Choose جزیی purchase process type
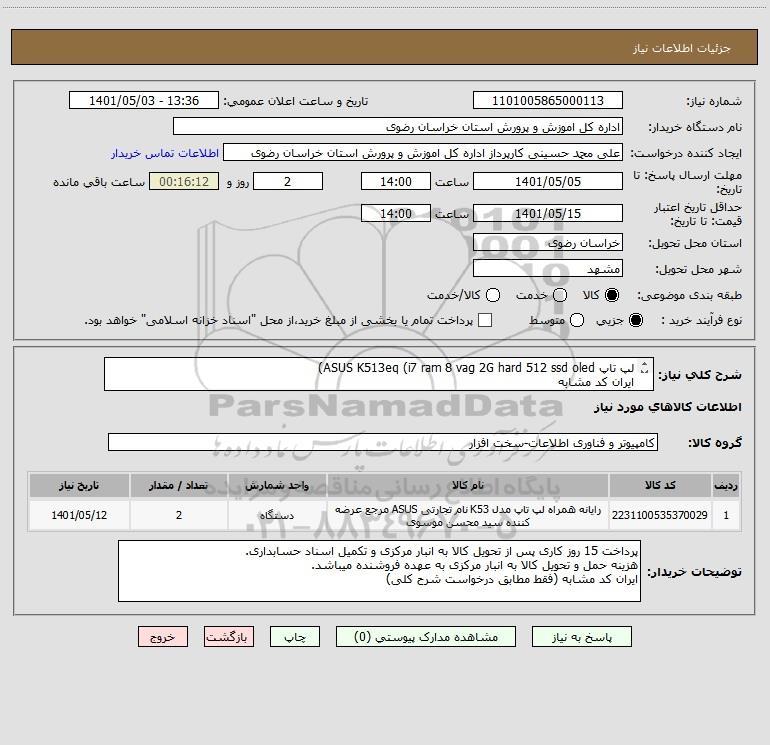The image size is (770, 745). [635, 321]
